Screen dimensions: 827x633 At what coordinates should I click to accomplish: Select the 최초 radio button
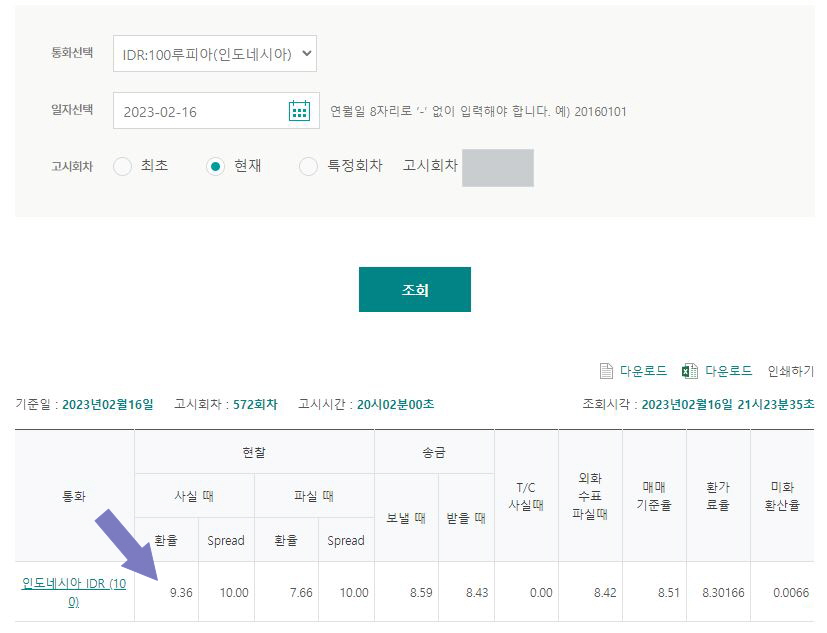[x=122, y=166]
